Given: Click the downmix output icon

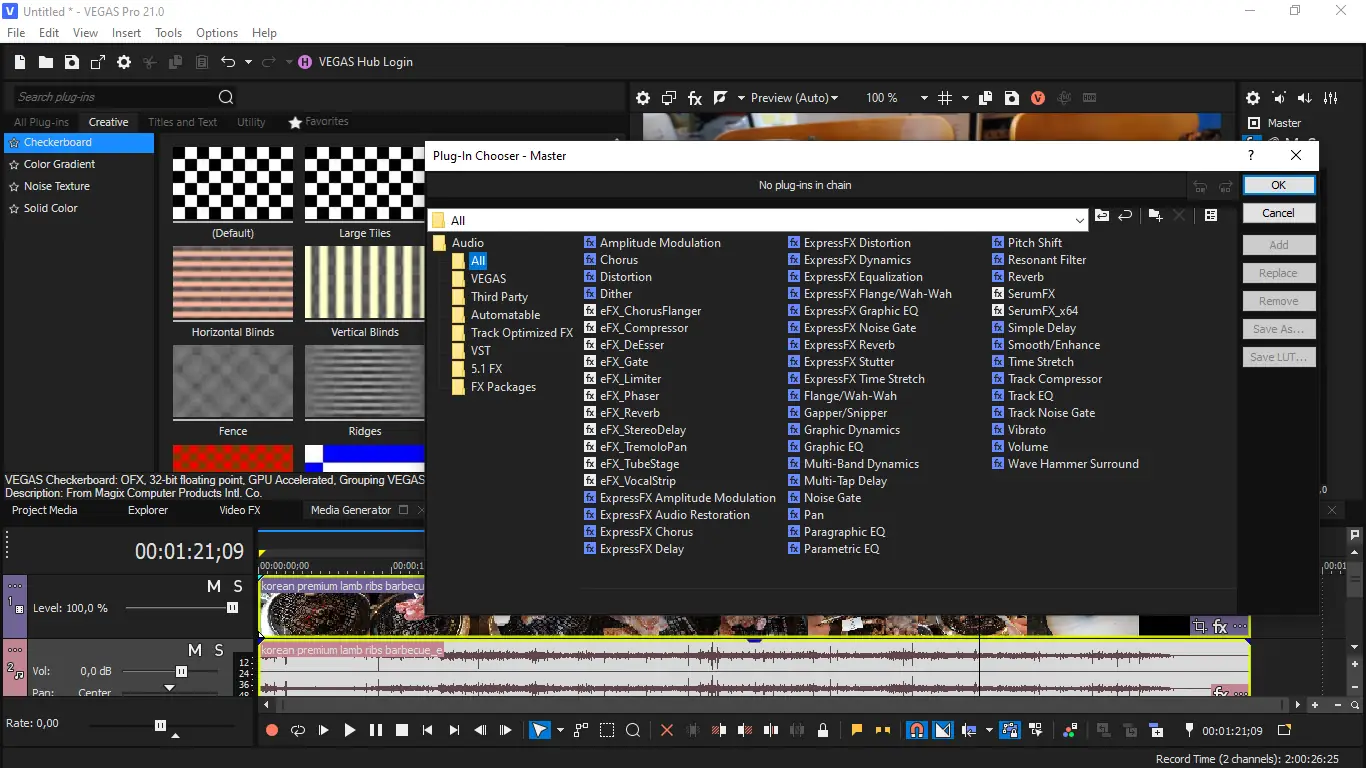Looking at the screenshot, I should (1279, 98).
